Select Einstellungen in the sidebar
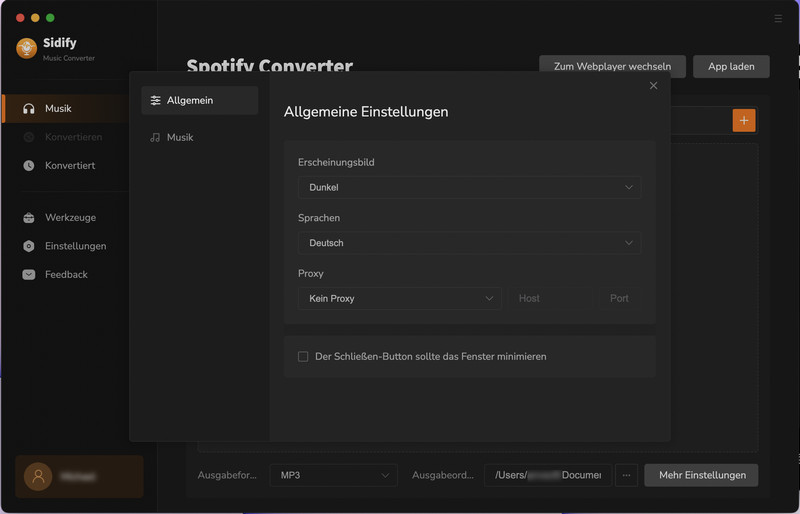The height and width of the screenshot is (514, 800). pos(76,246)
